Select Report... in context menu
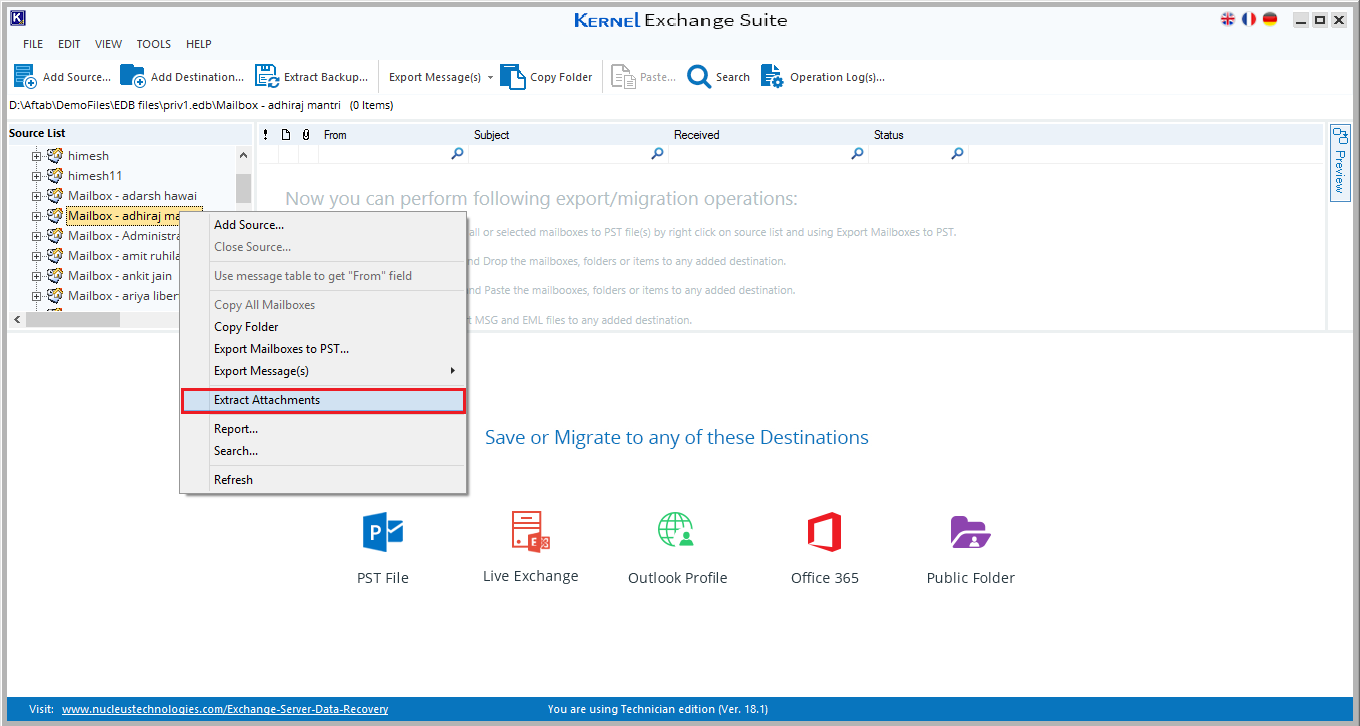Viewport: 1360px width, 726px height. (x=323, y=429)
